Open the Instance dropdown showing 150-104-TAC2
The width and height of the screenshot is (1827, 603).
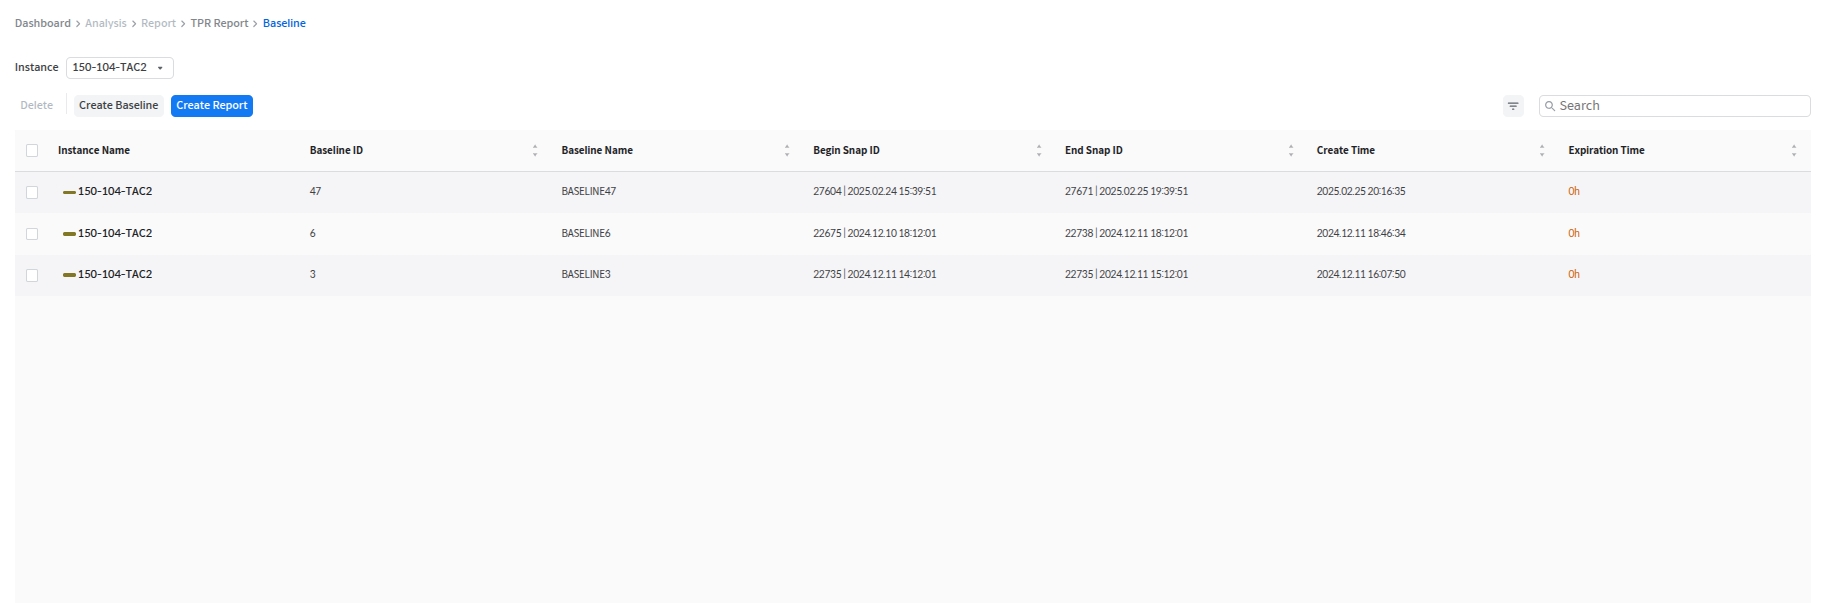point(119,68)
